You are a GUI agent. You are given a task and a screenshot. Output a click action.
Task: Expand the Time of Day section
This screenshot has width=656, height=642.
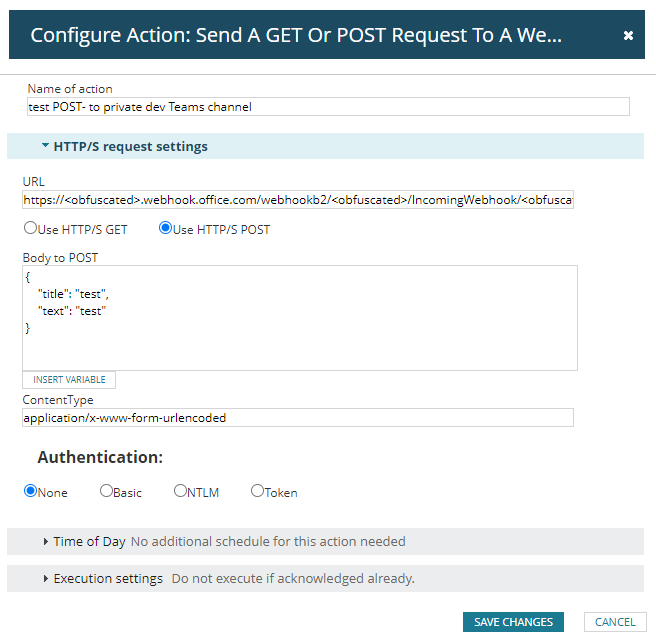click(x=90, y=542)
